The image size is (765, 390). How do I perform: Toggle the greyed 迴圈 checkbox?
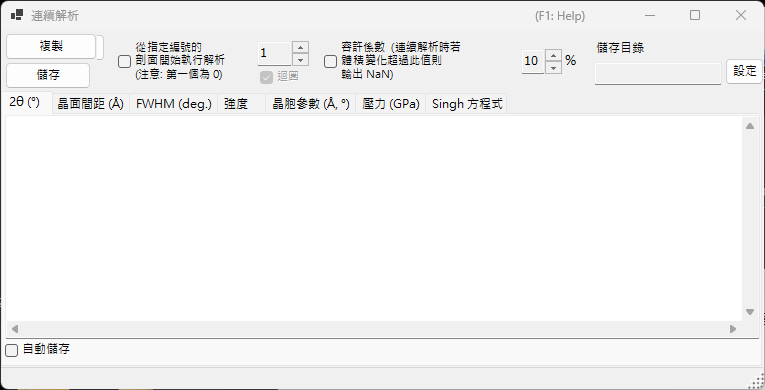[x=266, y=77]
